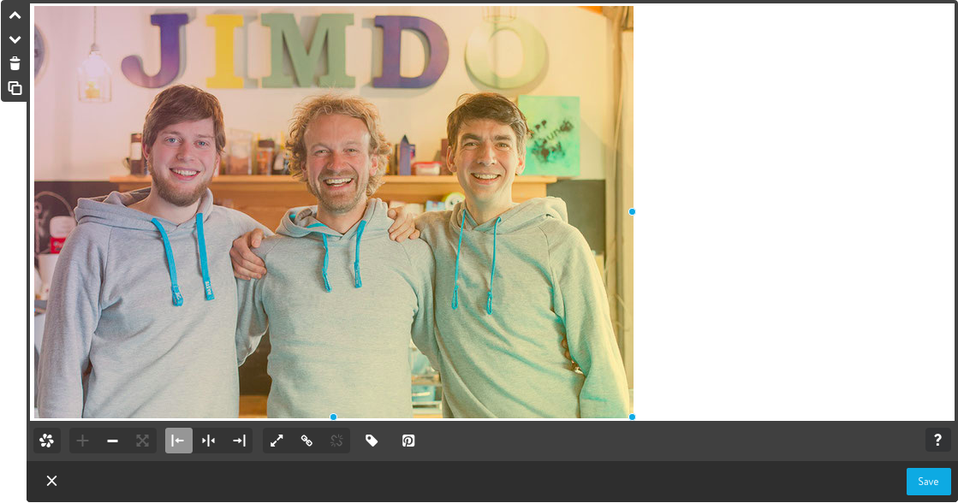
Task: Click the right-edge resize handle dot
Action: coord(632,211)
